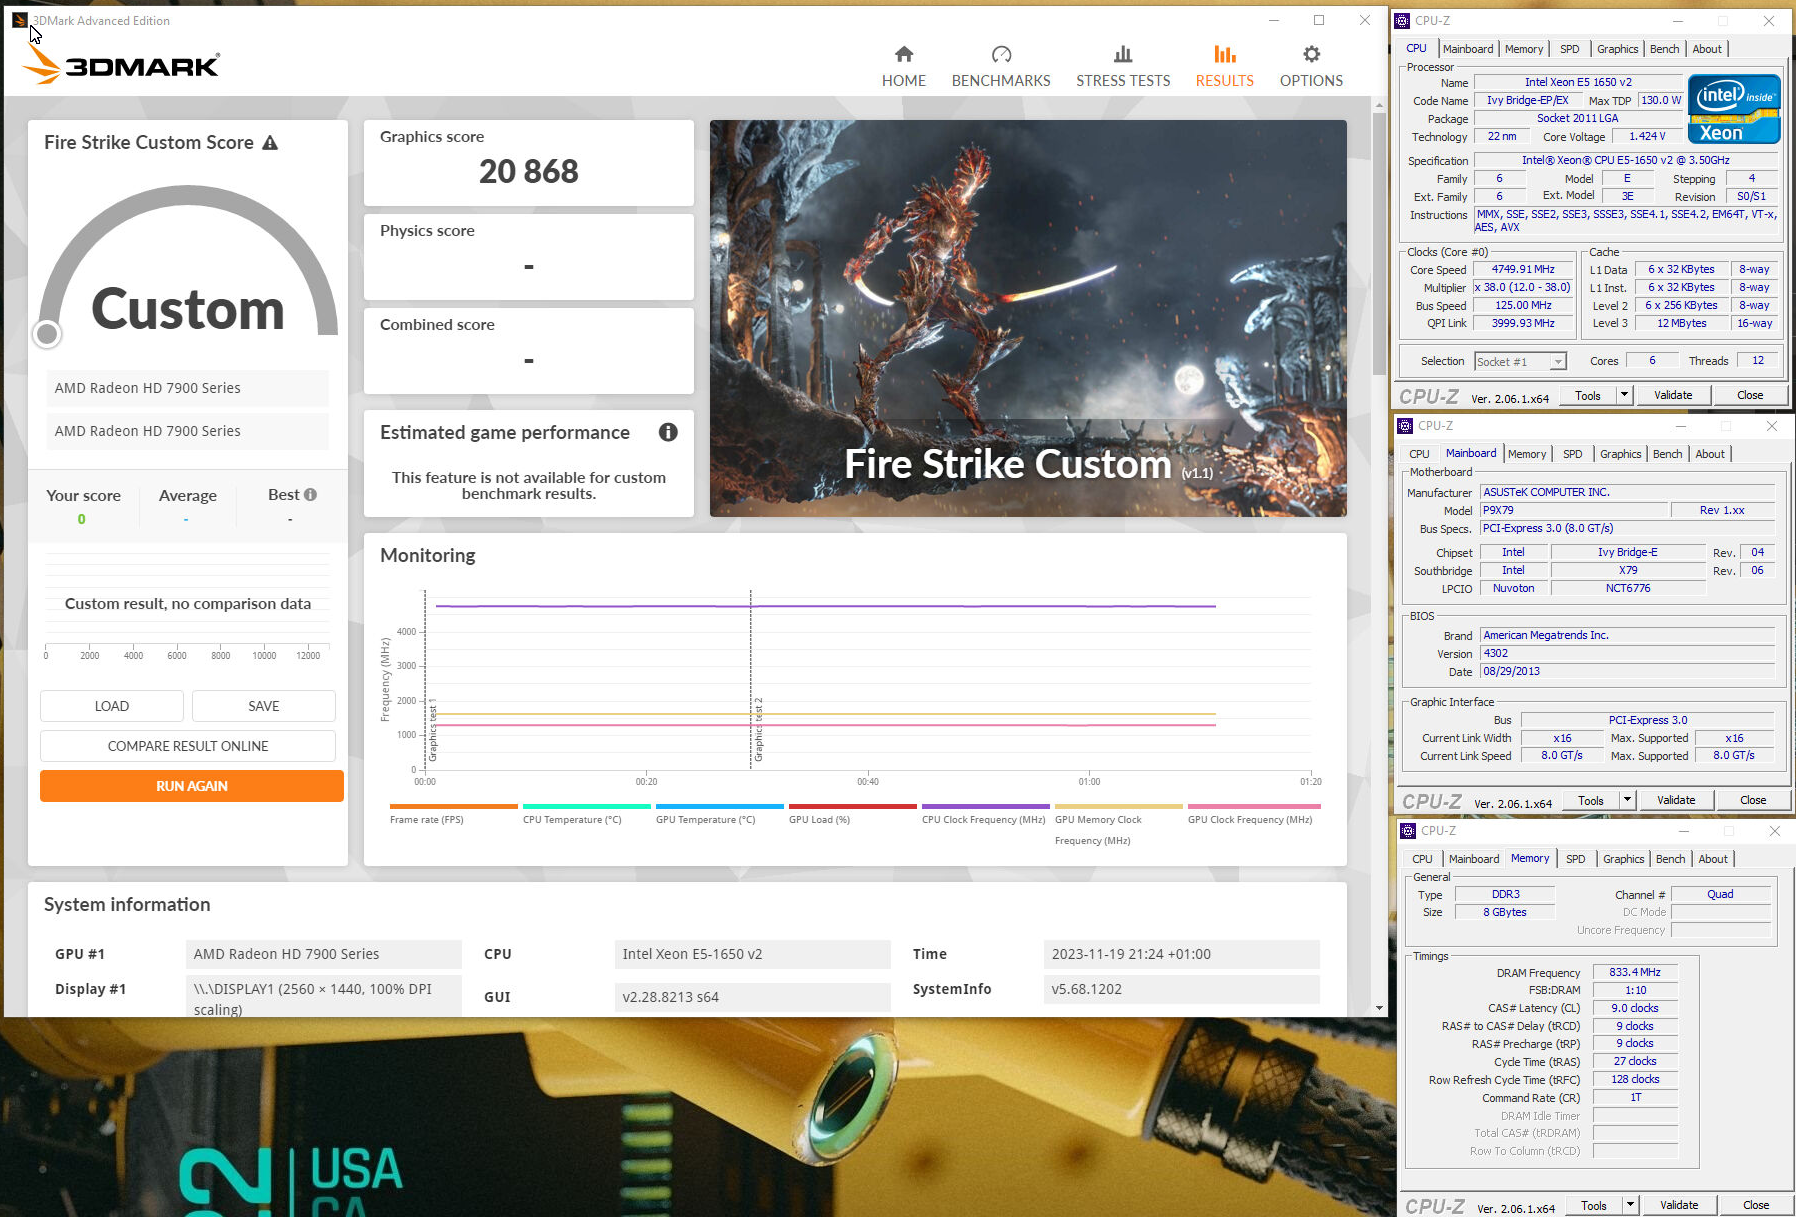Screen dimensions: 1796x1217
Task: Click the Physics score card
Action: pos(529,257)
